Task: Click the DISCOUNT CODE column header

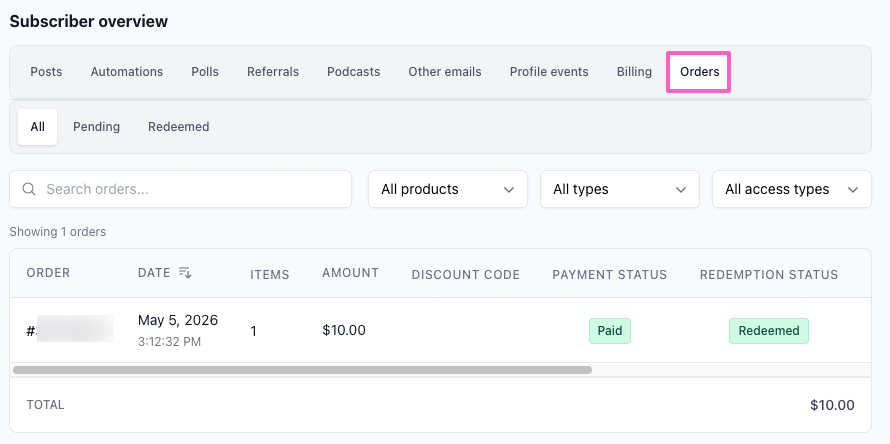Action: (465, 275)
